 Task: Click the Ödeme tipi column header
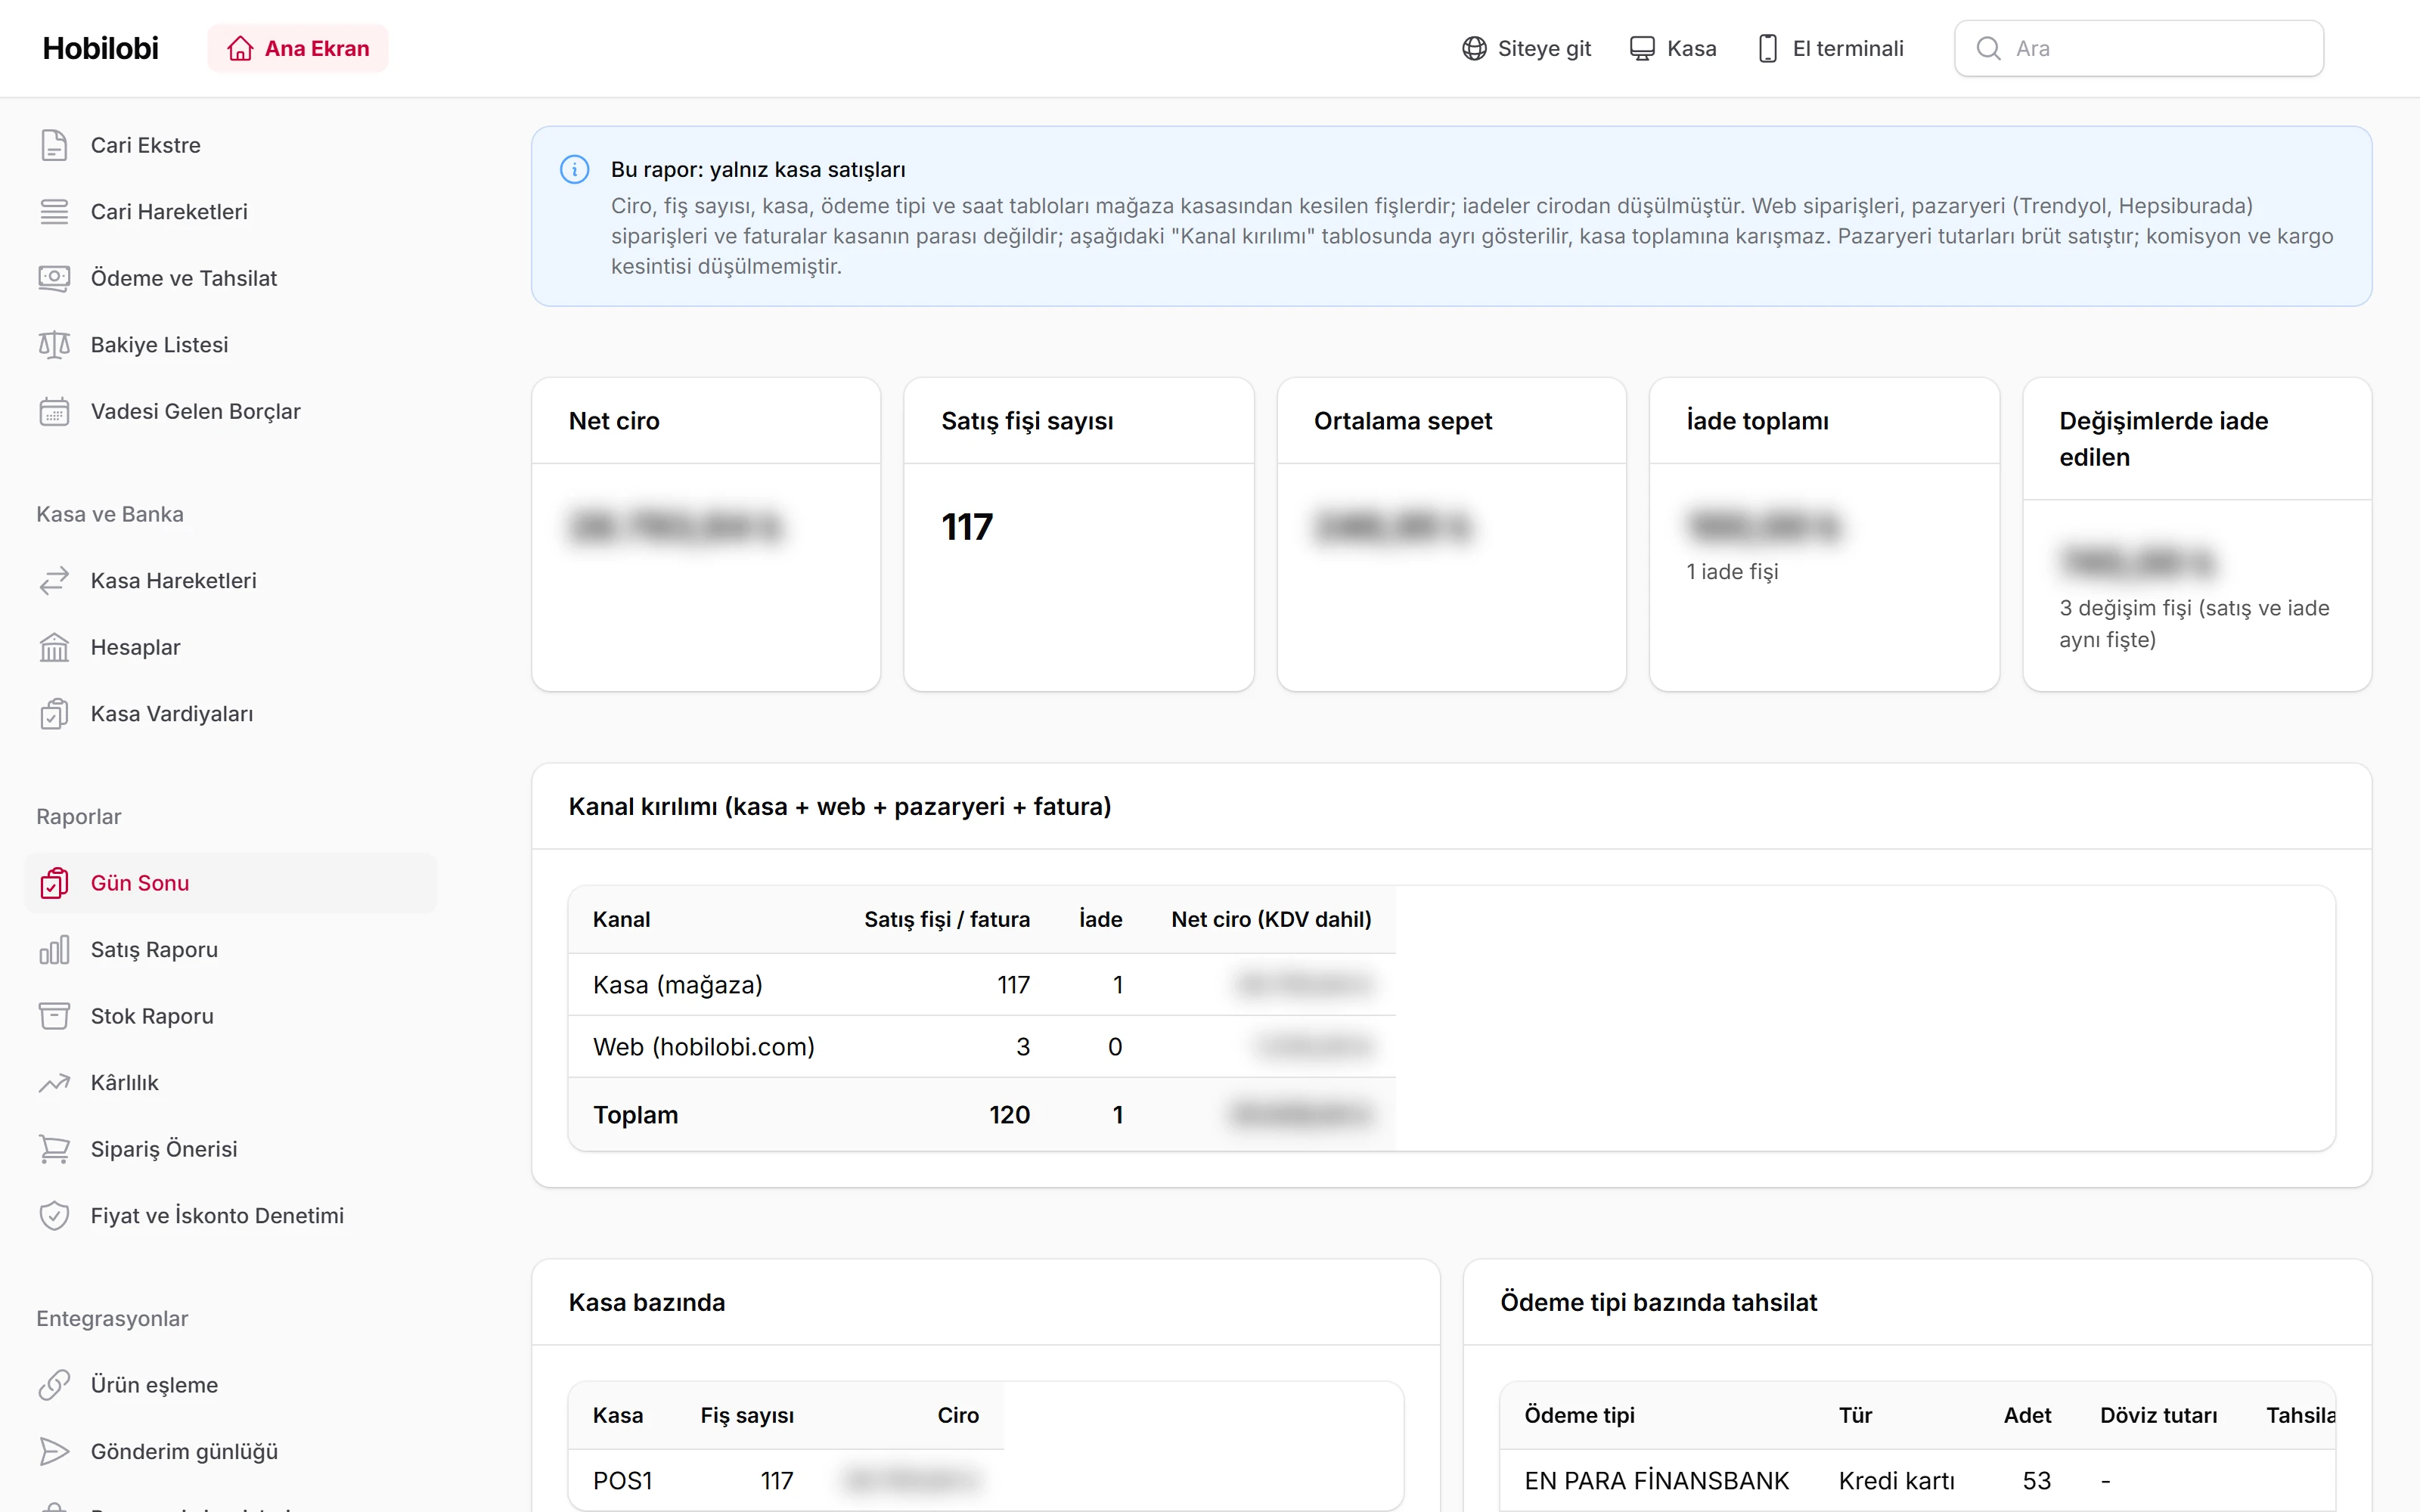[x=1579, y=1415]
